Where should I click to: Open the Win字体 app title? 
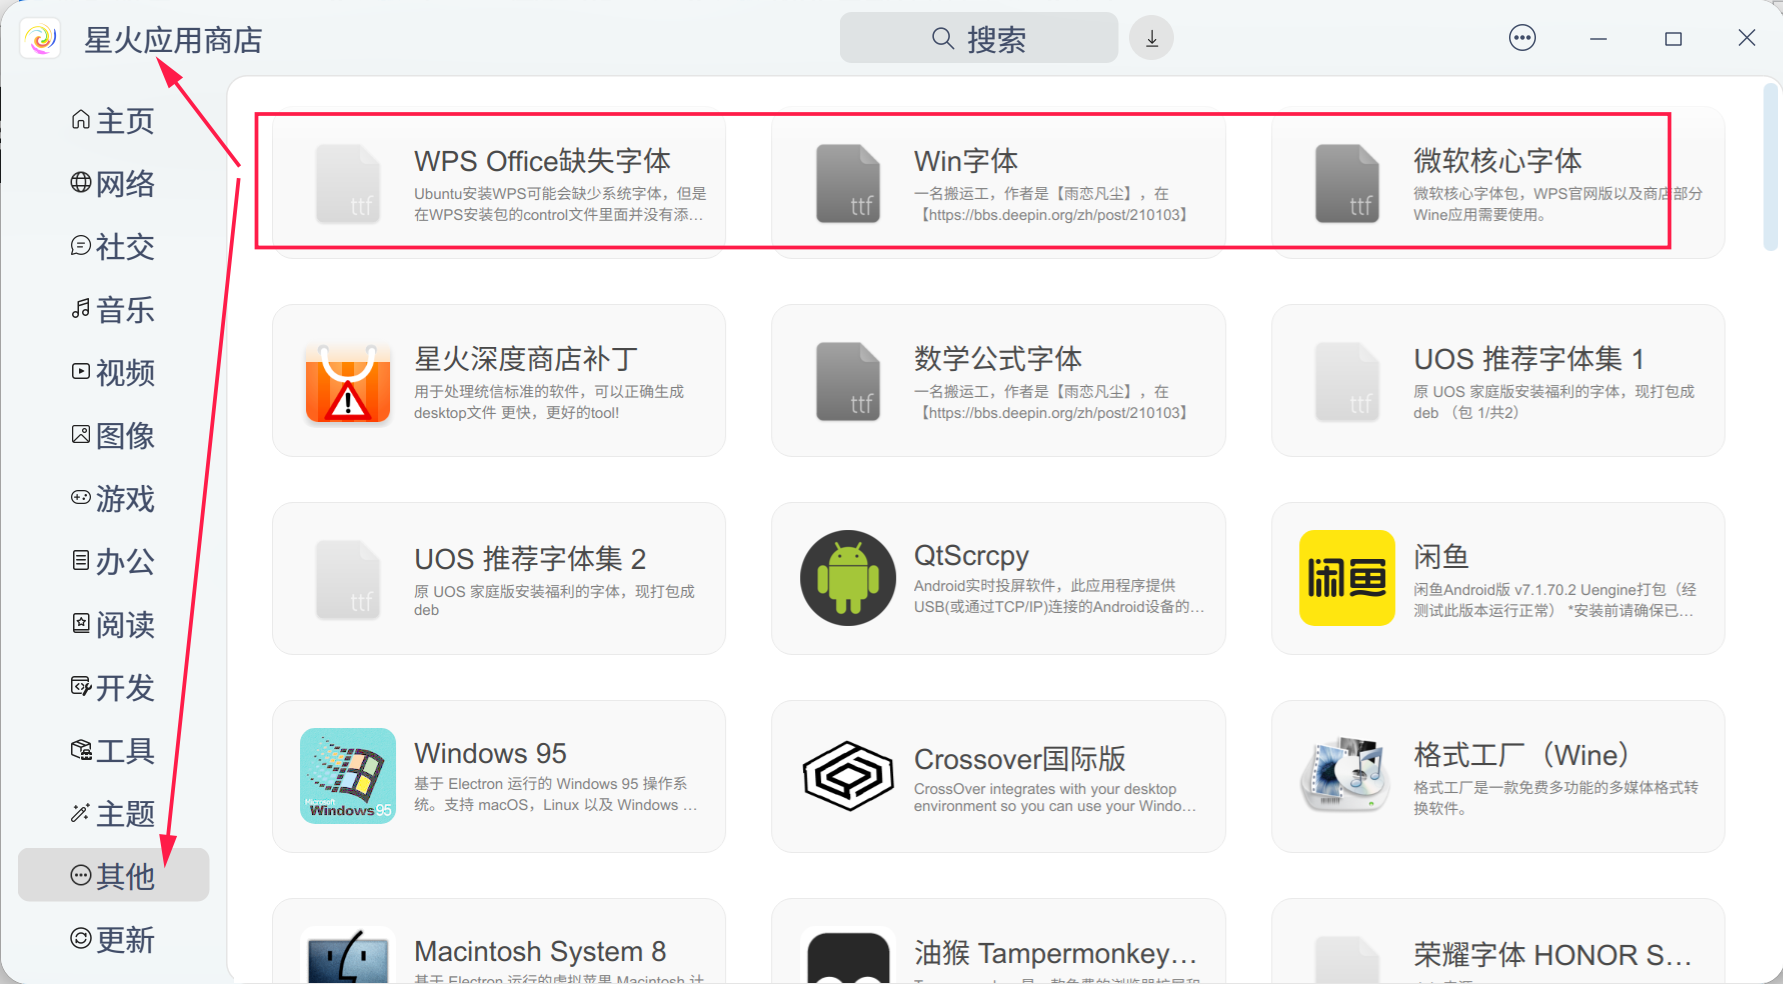(x=966, y=161)
